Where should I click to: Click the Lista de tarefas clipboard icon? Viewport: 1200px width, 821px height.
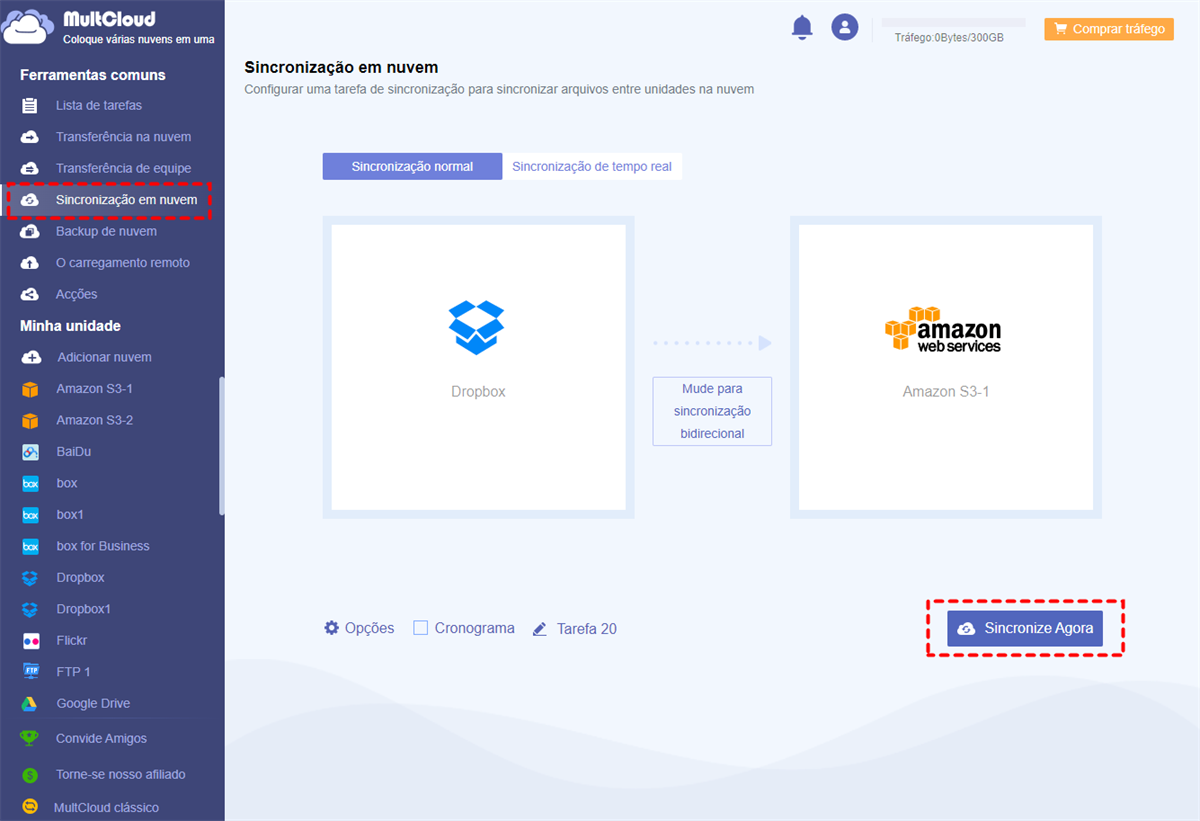[x=30, y=105]
